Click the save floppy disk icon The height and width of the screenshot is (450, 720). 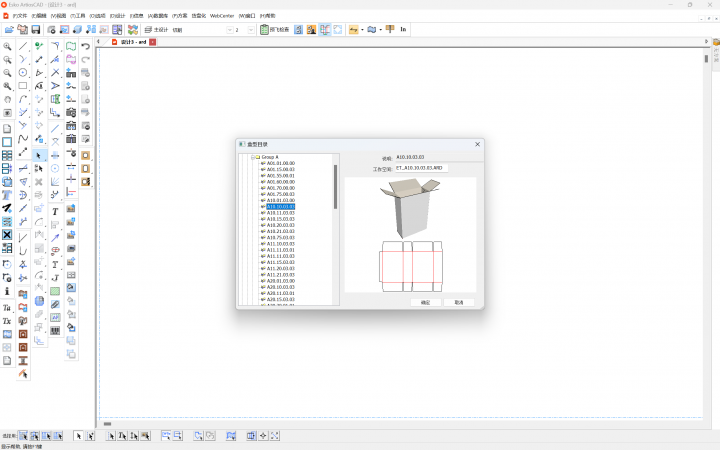pos(36,30)
